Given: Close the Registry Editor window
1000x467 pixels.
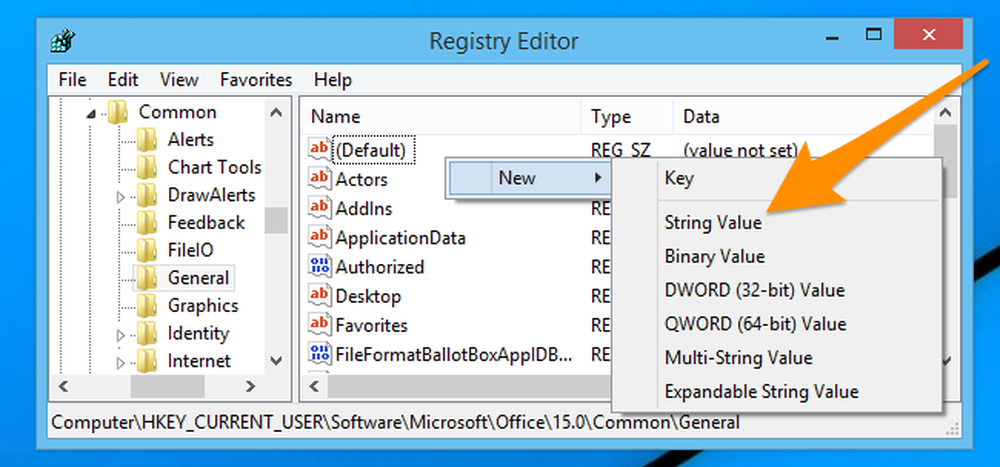Looking at the screenshot, I should pos(928,34).
